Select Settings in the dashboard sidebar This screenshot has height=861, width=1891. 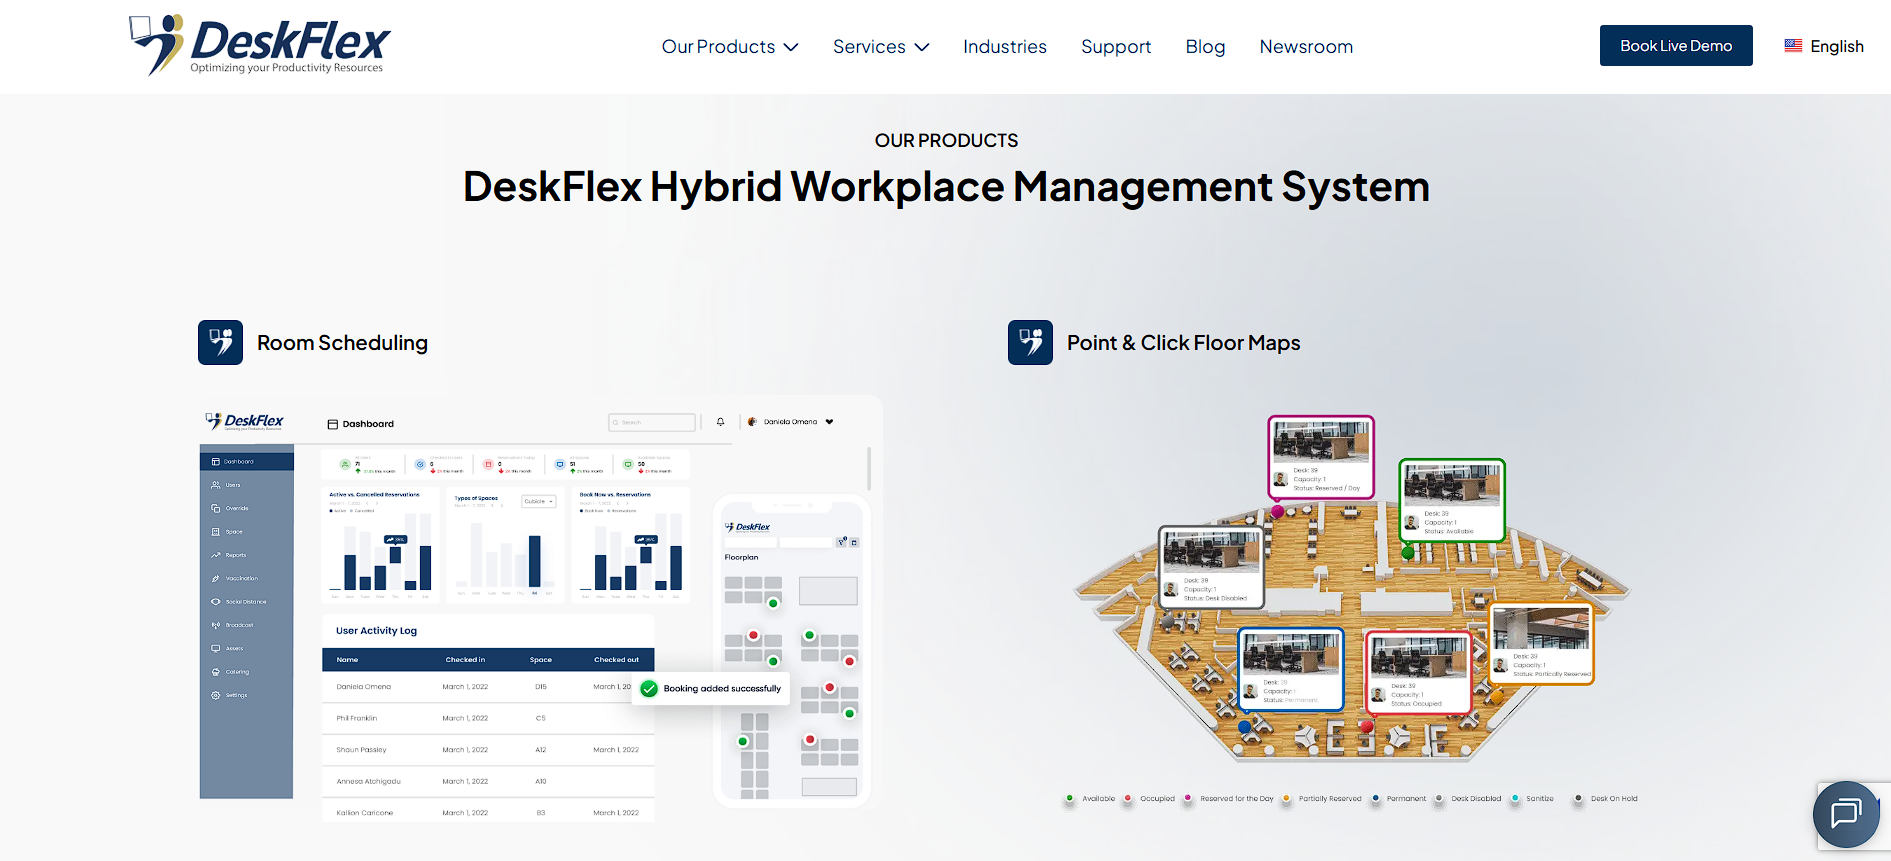pyautogui.click(x=230, y=695)
